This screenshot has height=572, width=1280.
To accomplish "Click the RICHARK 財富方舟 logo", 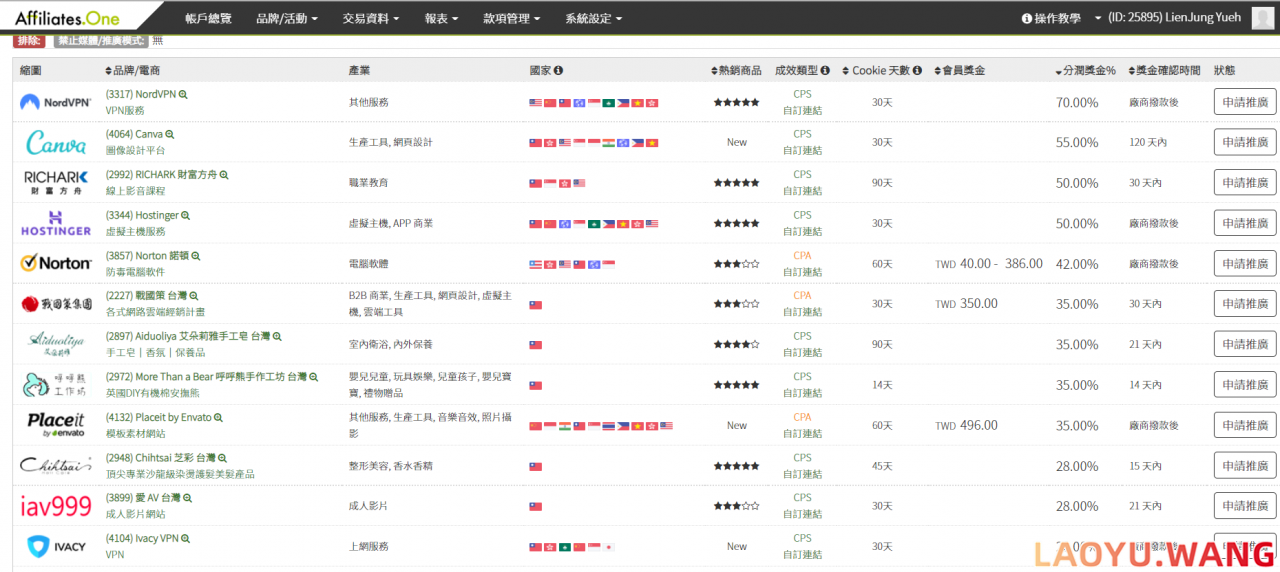I will click(x=56, y=182).
